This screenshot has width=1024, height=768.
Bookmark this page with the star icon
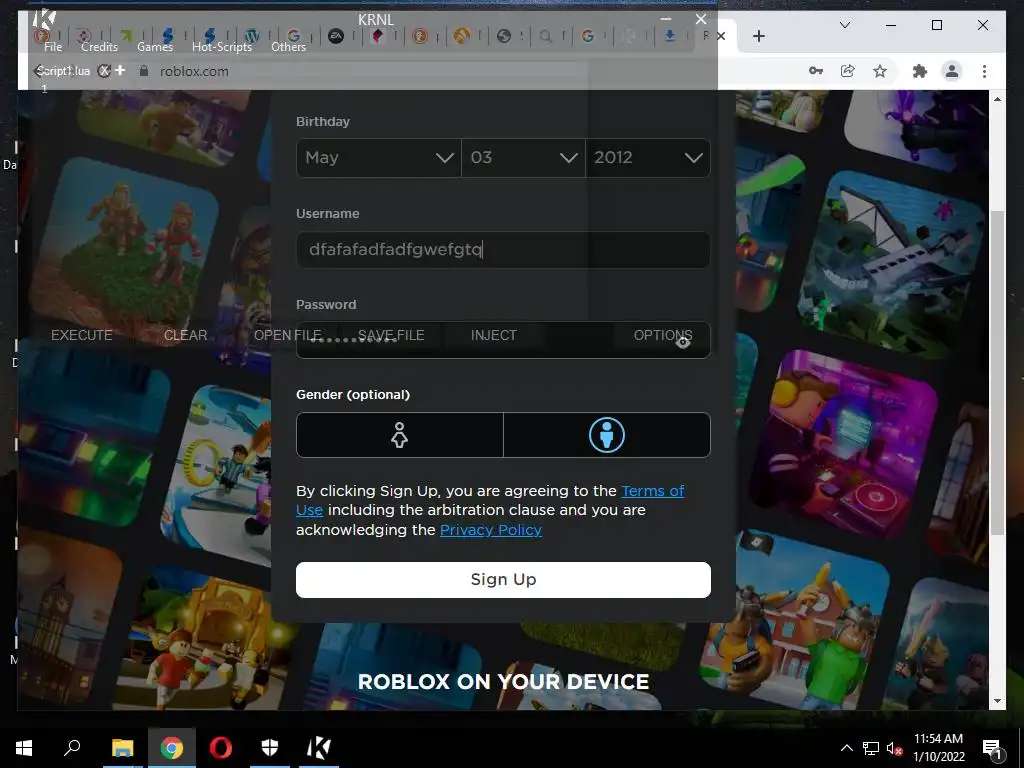tap(880, 71)
